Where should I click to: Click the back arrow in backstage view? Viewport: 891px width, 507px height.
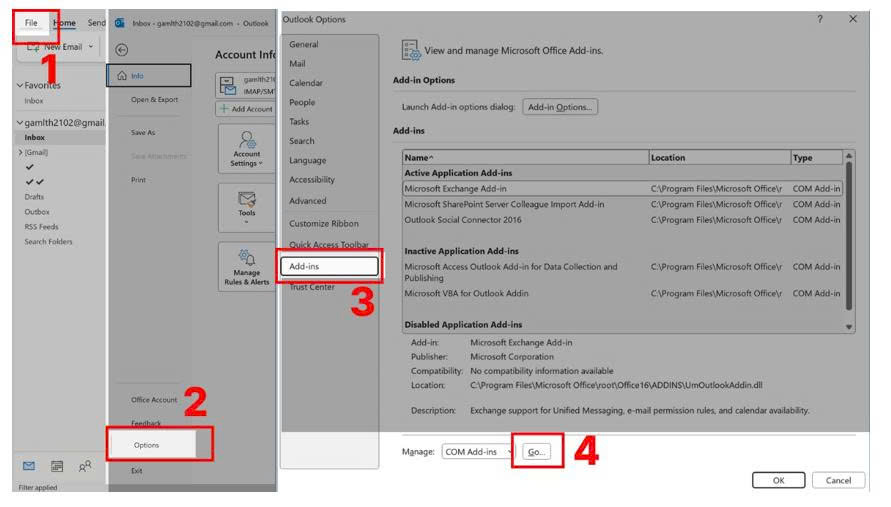tap(122, 50)
